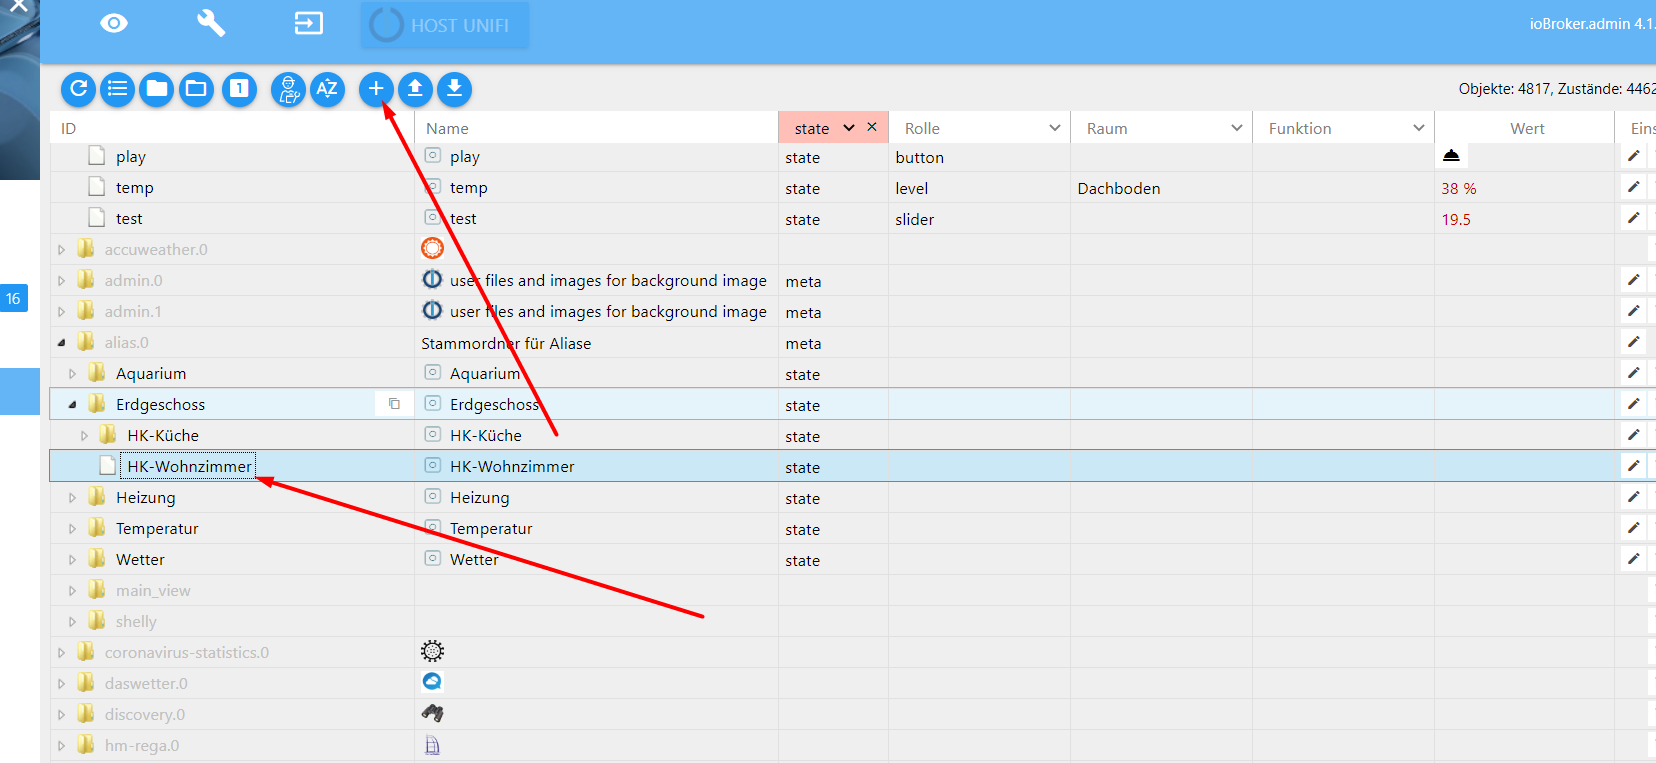The width and height of the screenshot is (1656, 763).
Task: Edit the temp object with pencil icon
Action: pos(1633,187)
